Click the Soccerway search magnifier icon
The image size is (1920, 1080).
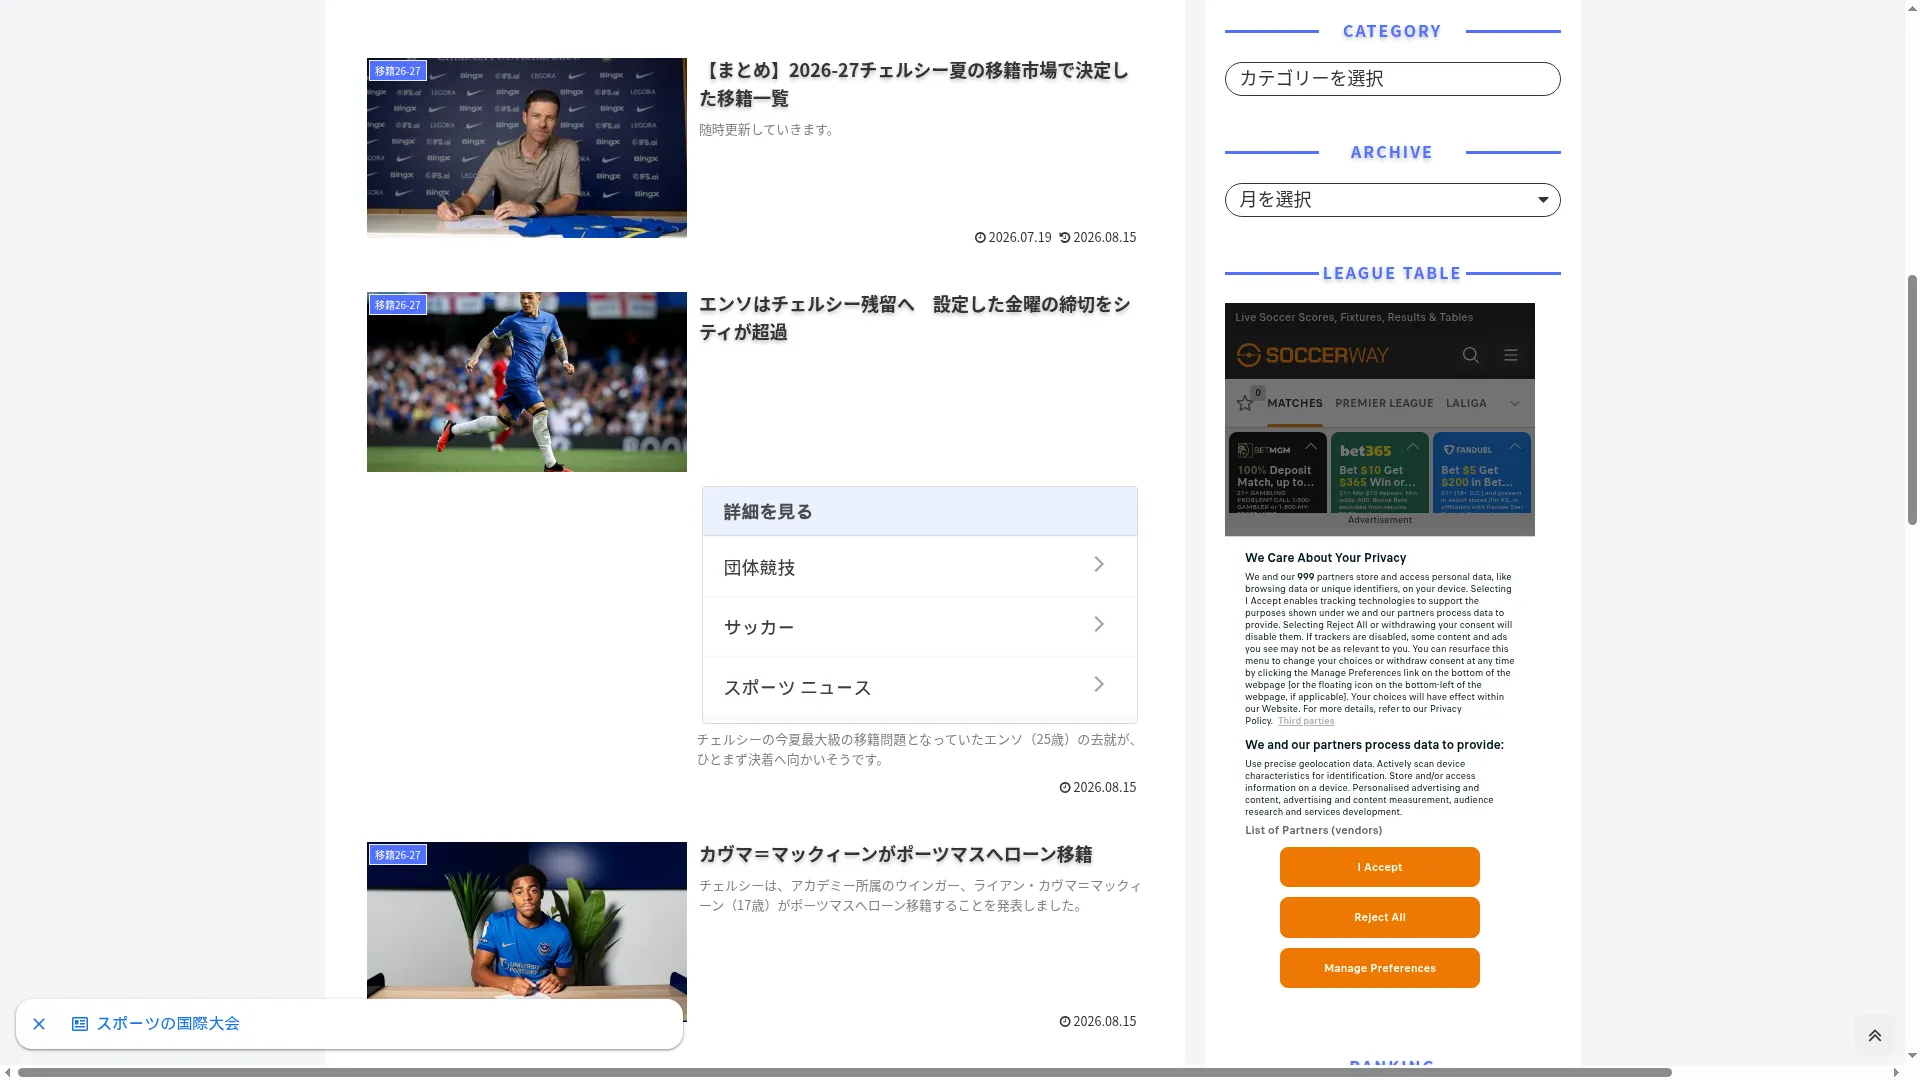1470,355
